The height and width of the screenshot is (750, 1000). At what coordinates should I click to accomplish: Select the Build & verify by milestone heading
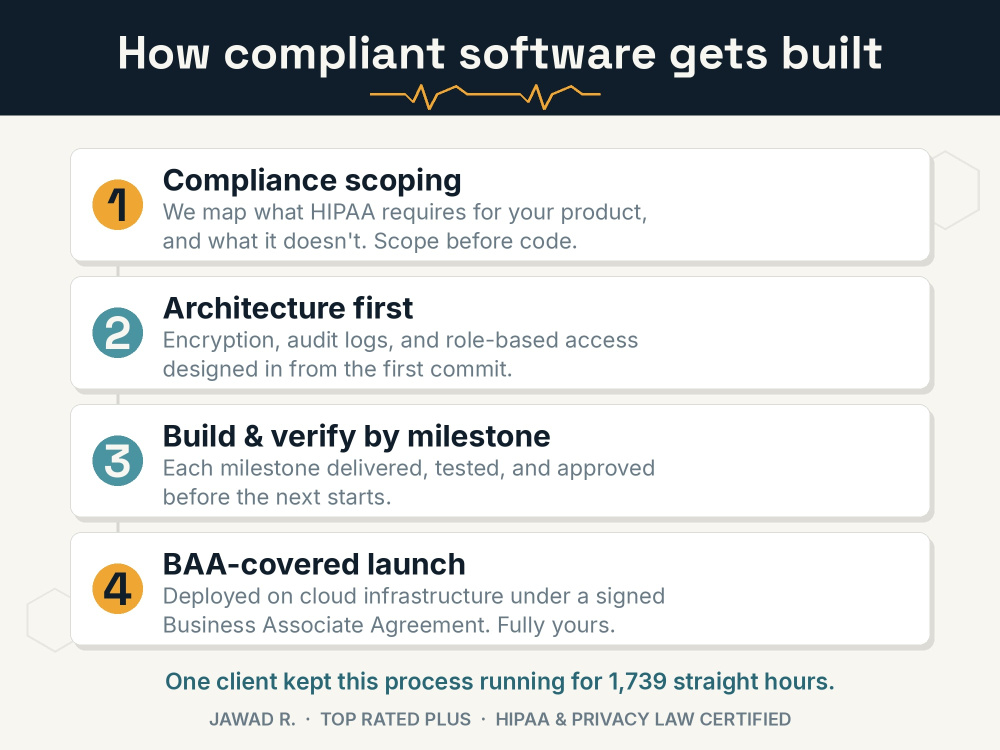357,436
